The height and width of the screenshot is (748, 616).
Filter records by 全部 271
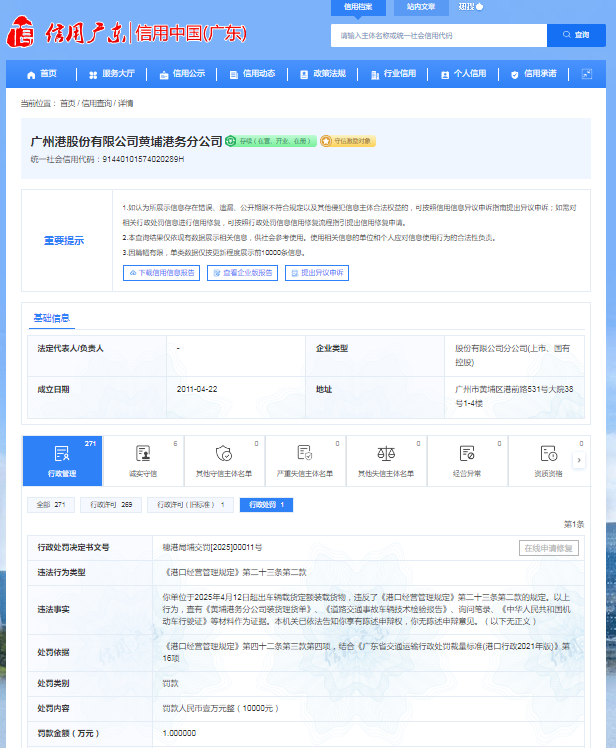point(51,505)
